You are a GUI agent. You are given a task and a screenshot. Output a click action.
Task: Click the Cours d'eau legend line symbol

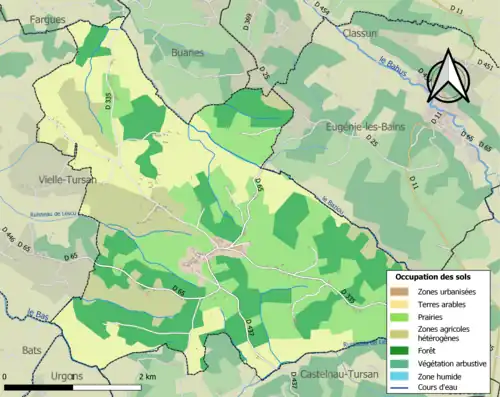tap(399, 388)
